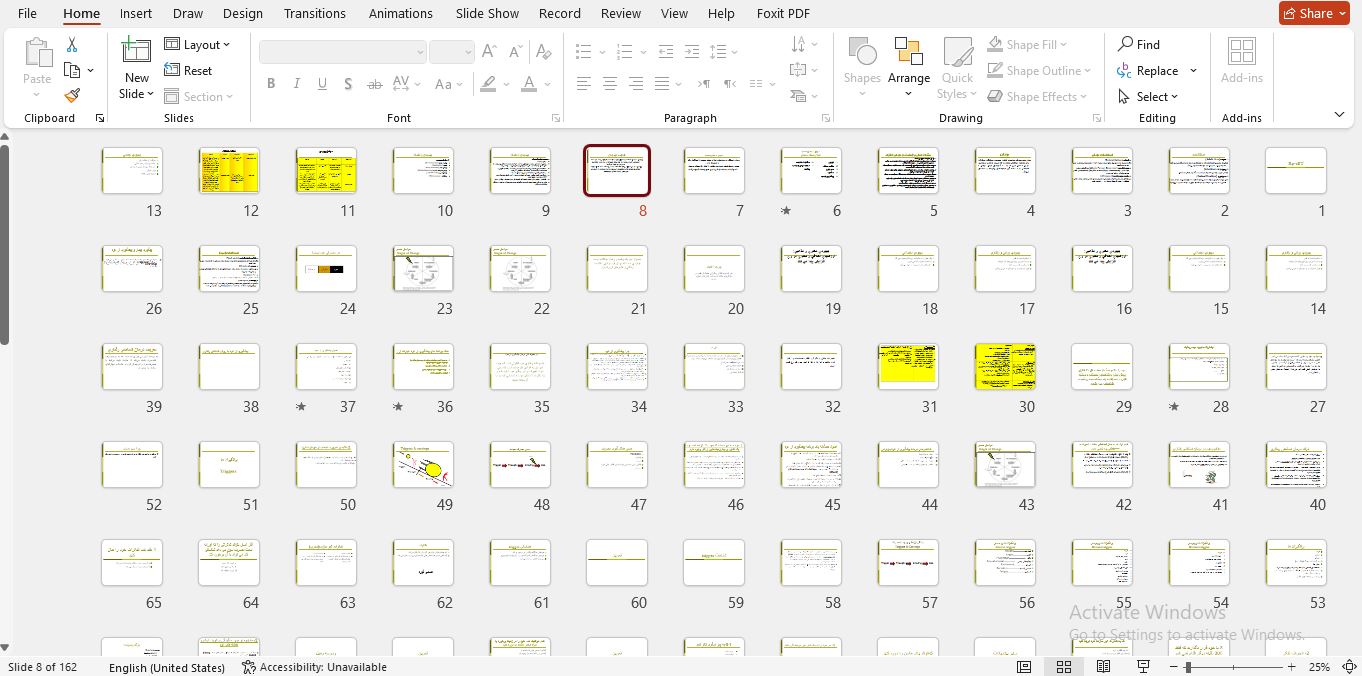Click the Section button
The image size is (1362, 676).
click(197, 97)
